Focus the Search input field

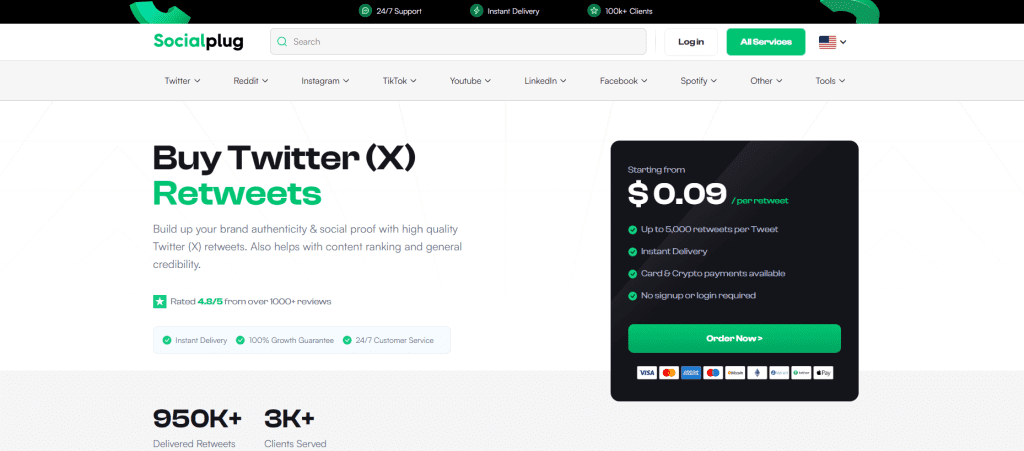pos(458,42)
